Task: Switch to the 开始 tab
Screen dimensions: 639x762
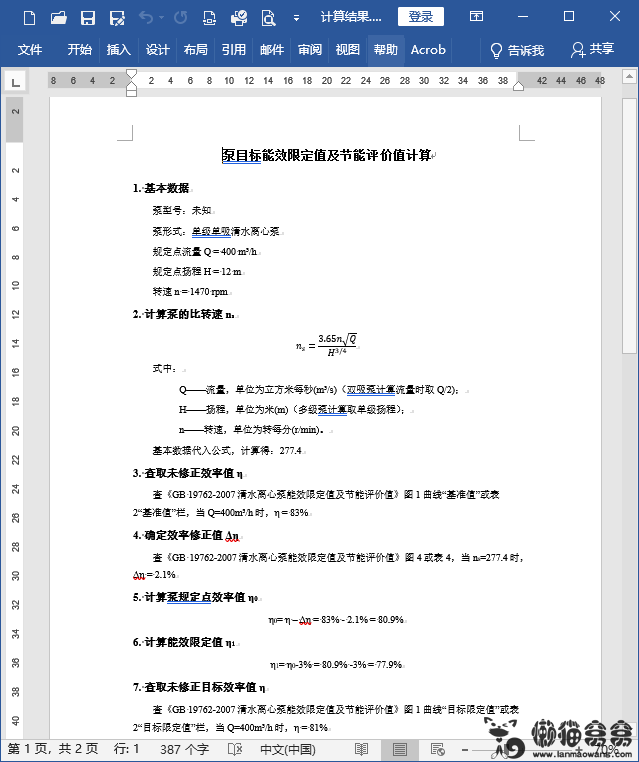Action: (x=80, y=50)
